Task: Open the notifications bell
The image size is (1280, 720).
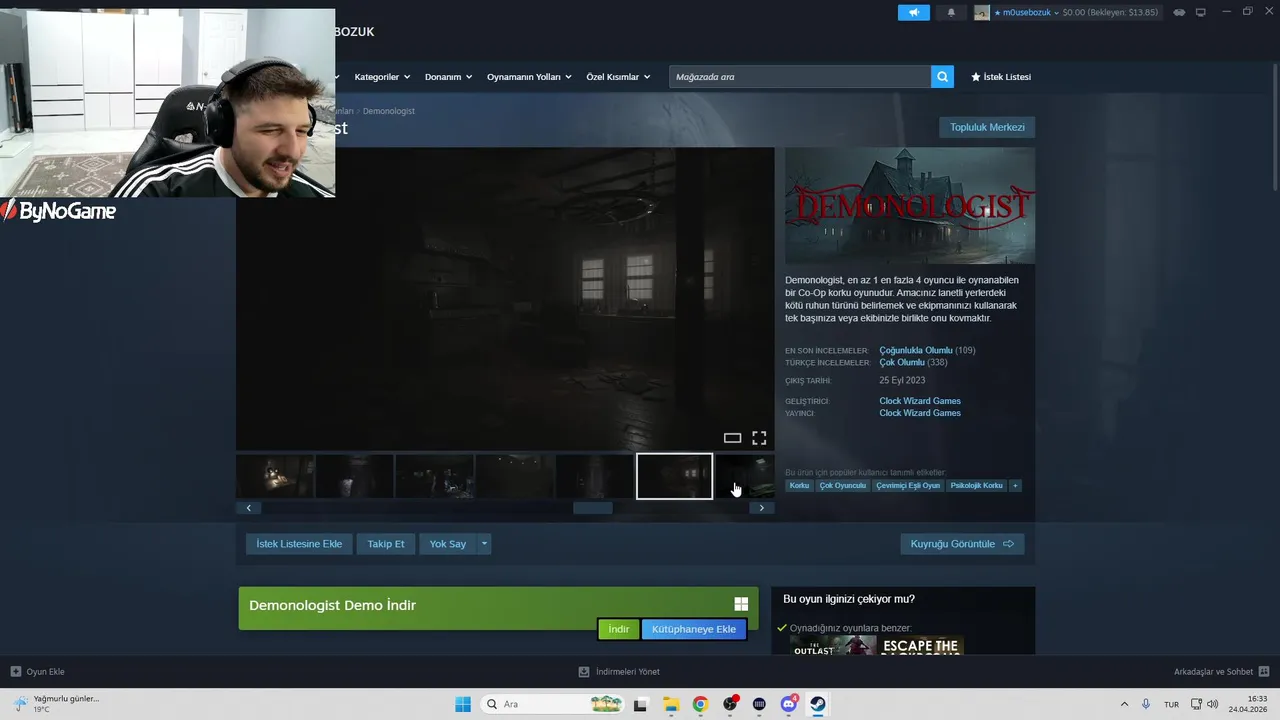Action: (x=951, y=12)
